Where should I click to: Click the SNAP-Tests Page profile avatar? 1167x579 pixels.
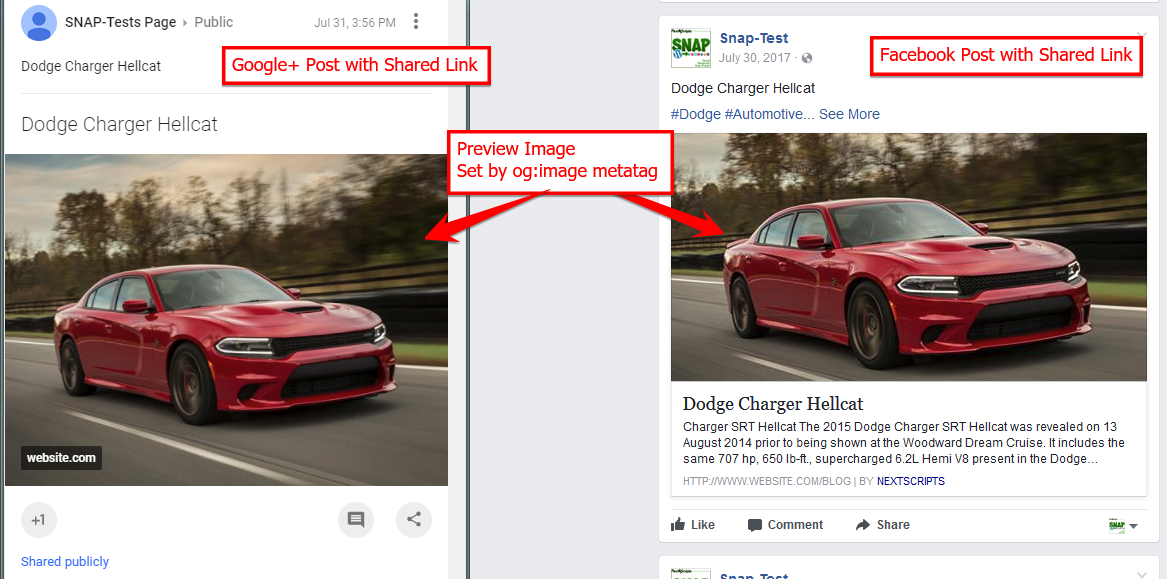pos(39,22)
